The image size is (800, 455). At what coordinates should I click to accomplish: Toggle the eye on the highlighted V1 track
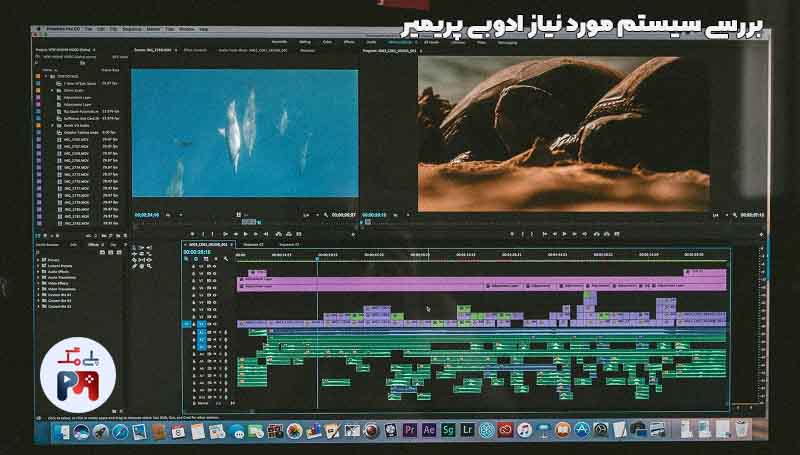click(215, 324)
